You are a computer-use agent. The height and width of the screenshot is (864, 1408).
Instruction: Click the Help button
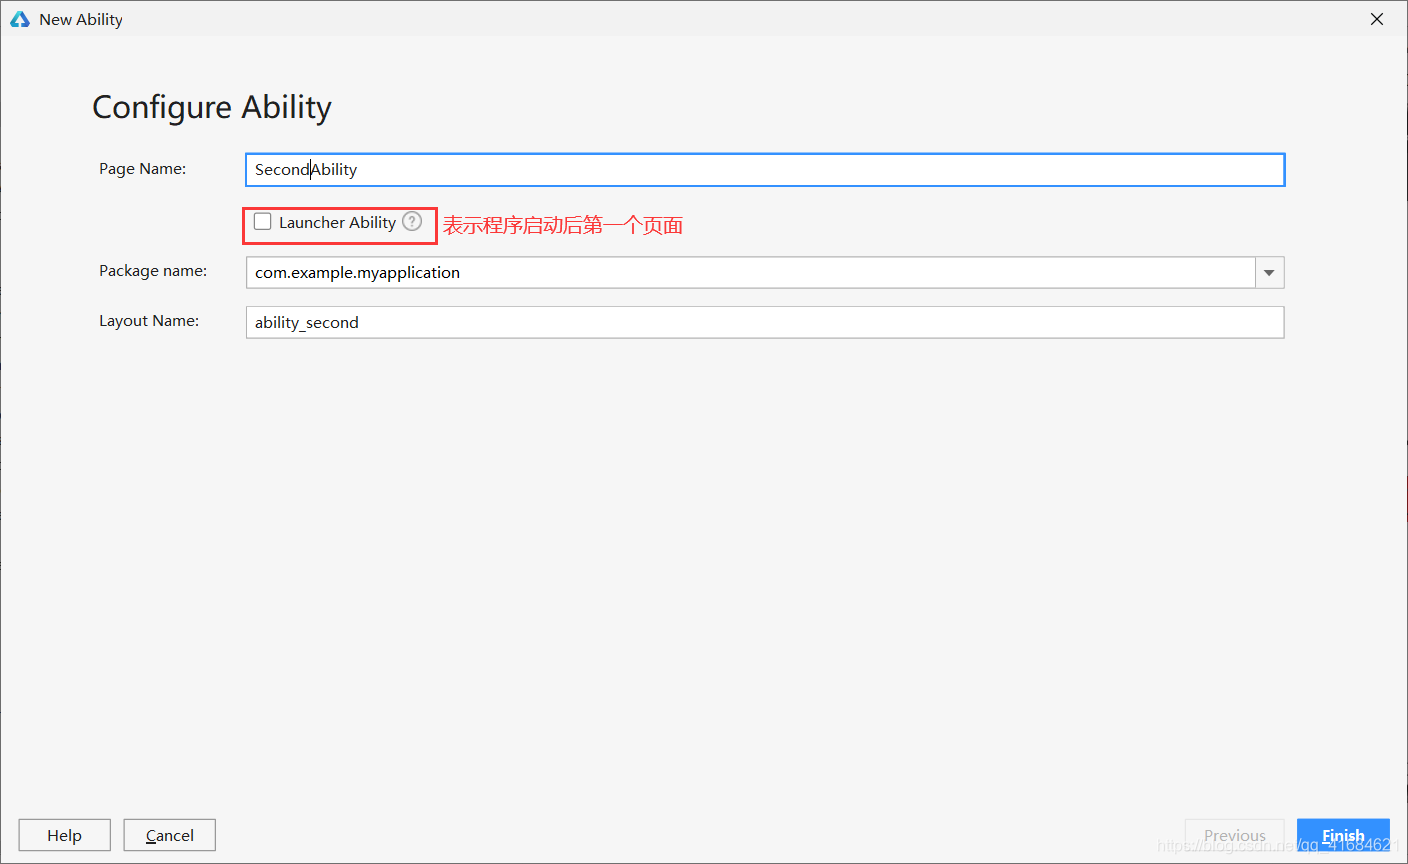[x=65, y=835]
